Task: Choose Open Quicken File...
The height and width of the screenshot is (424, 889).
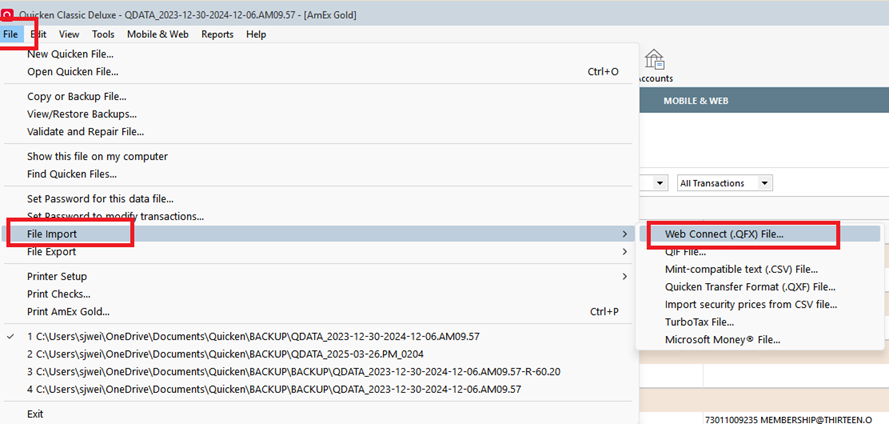Action: 73,72
